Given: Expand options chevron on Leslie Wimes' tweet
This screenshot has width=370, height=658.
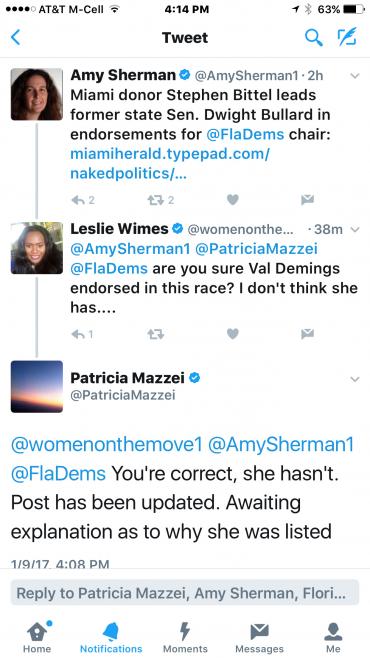Looking at the screenshot, I should coord(355,230).
